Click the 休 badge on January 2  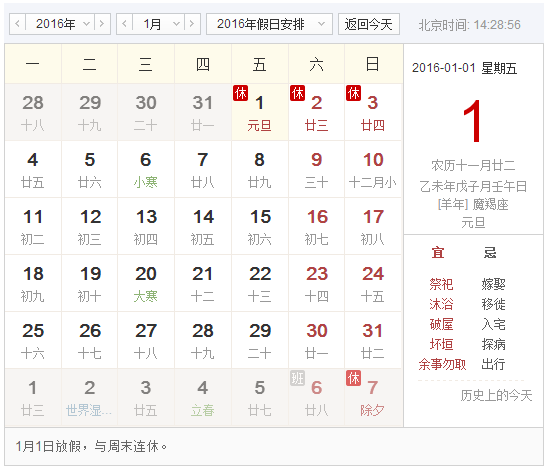[x=297, y=93]
